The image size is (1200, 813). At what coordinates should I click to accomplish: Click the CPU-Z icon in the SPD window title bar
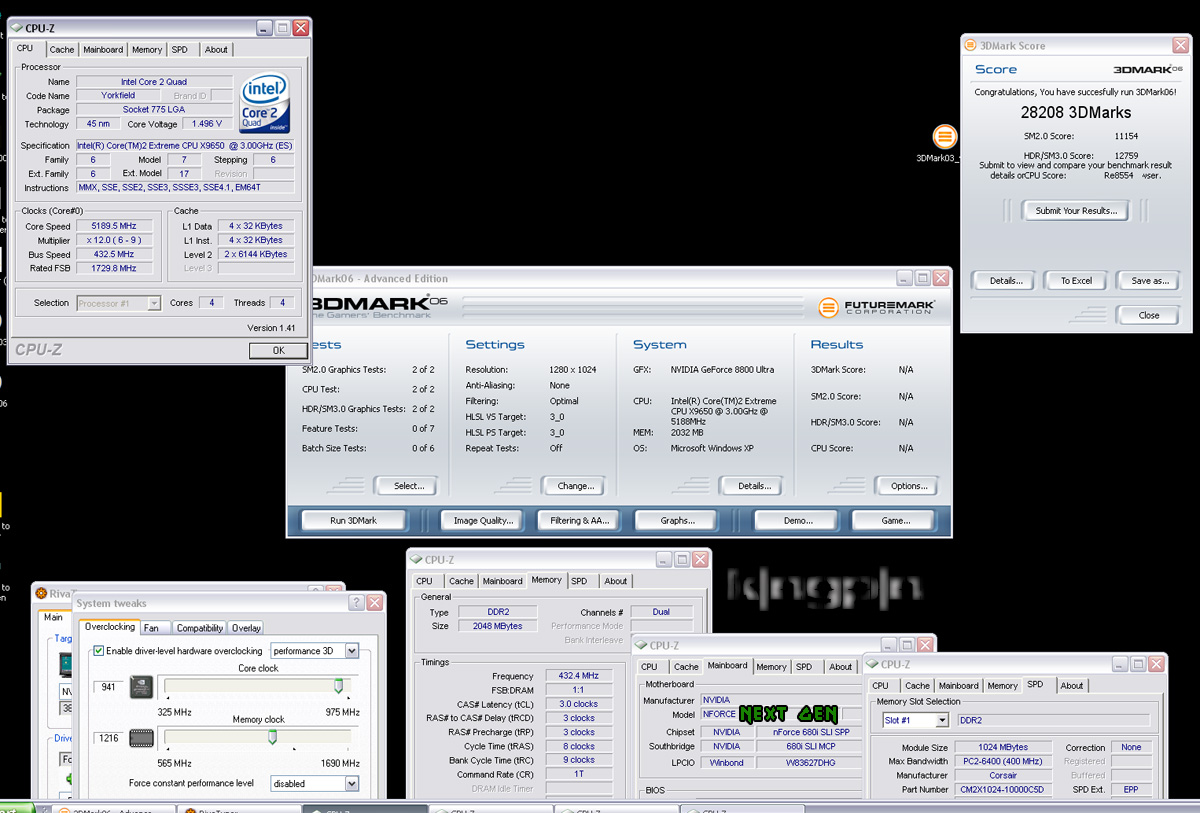tap(872, 664)
